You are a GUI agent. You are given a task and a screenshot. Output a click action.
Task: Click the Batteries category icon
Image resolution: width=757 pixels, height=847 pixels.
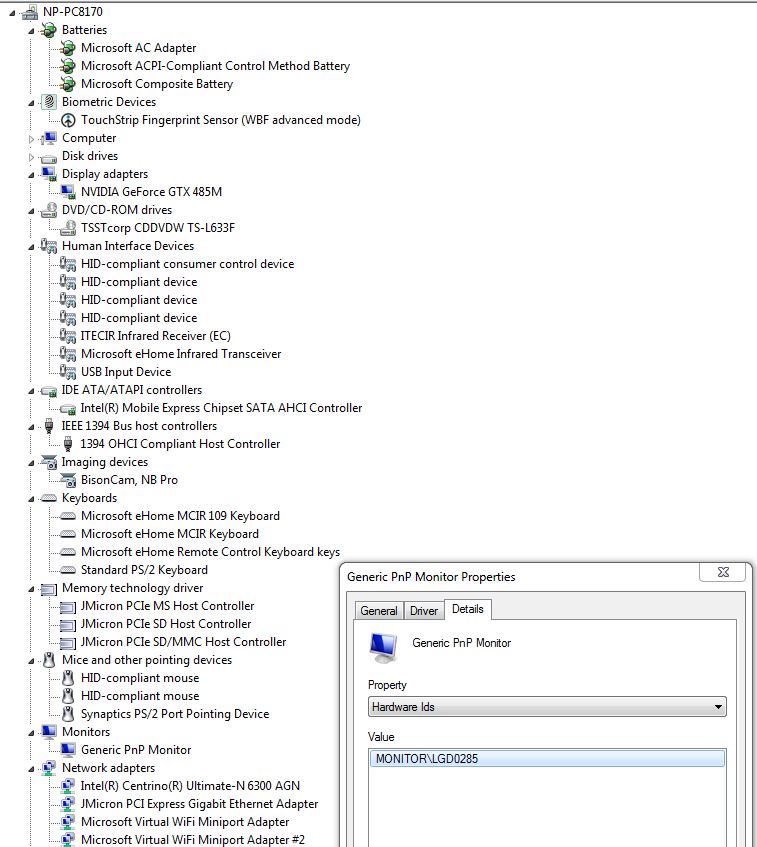49,30
